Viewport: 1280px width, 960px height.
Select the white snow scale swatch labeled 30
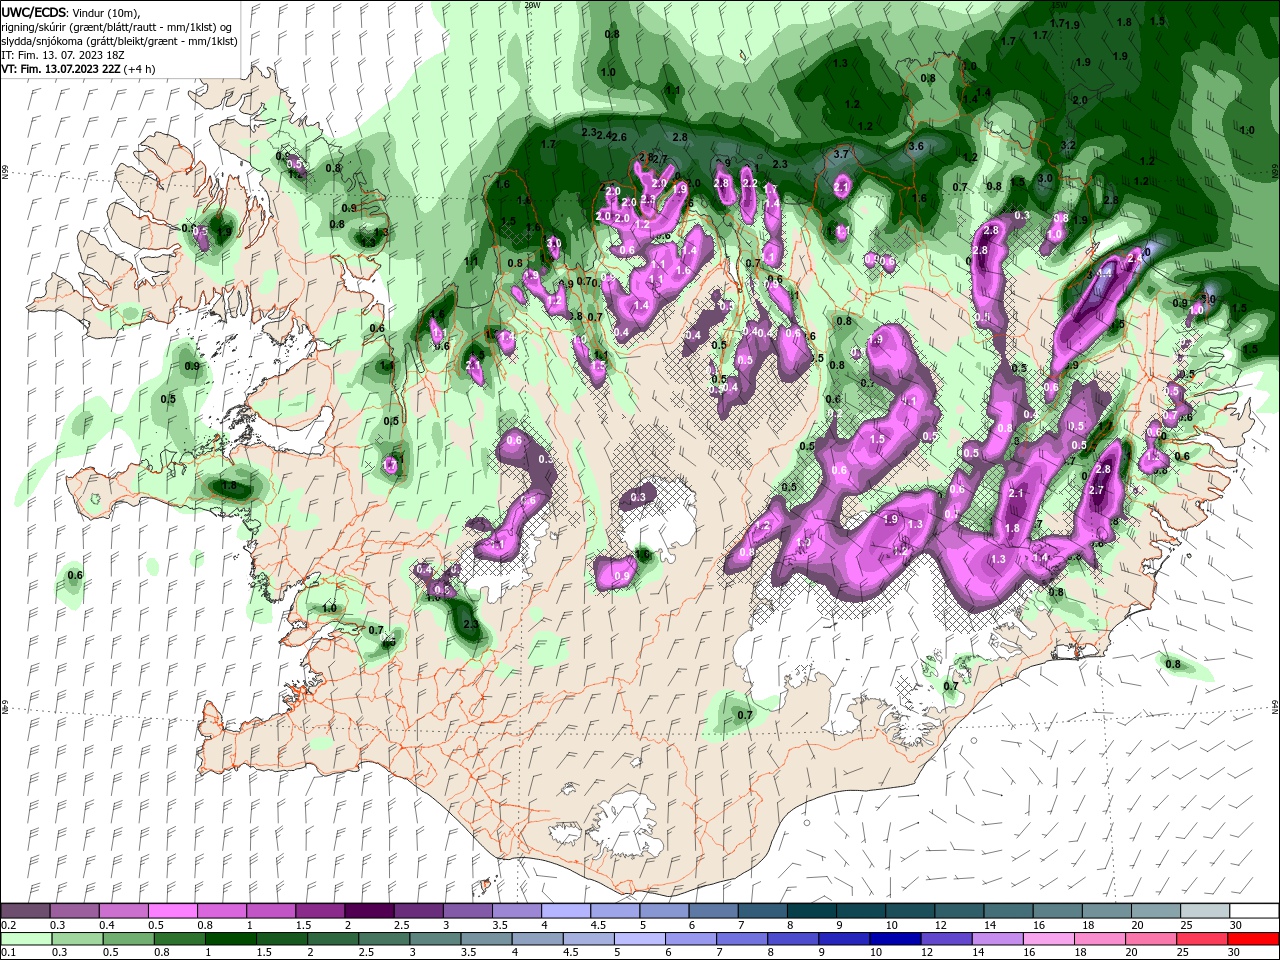1254,911
